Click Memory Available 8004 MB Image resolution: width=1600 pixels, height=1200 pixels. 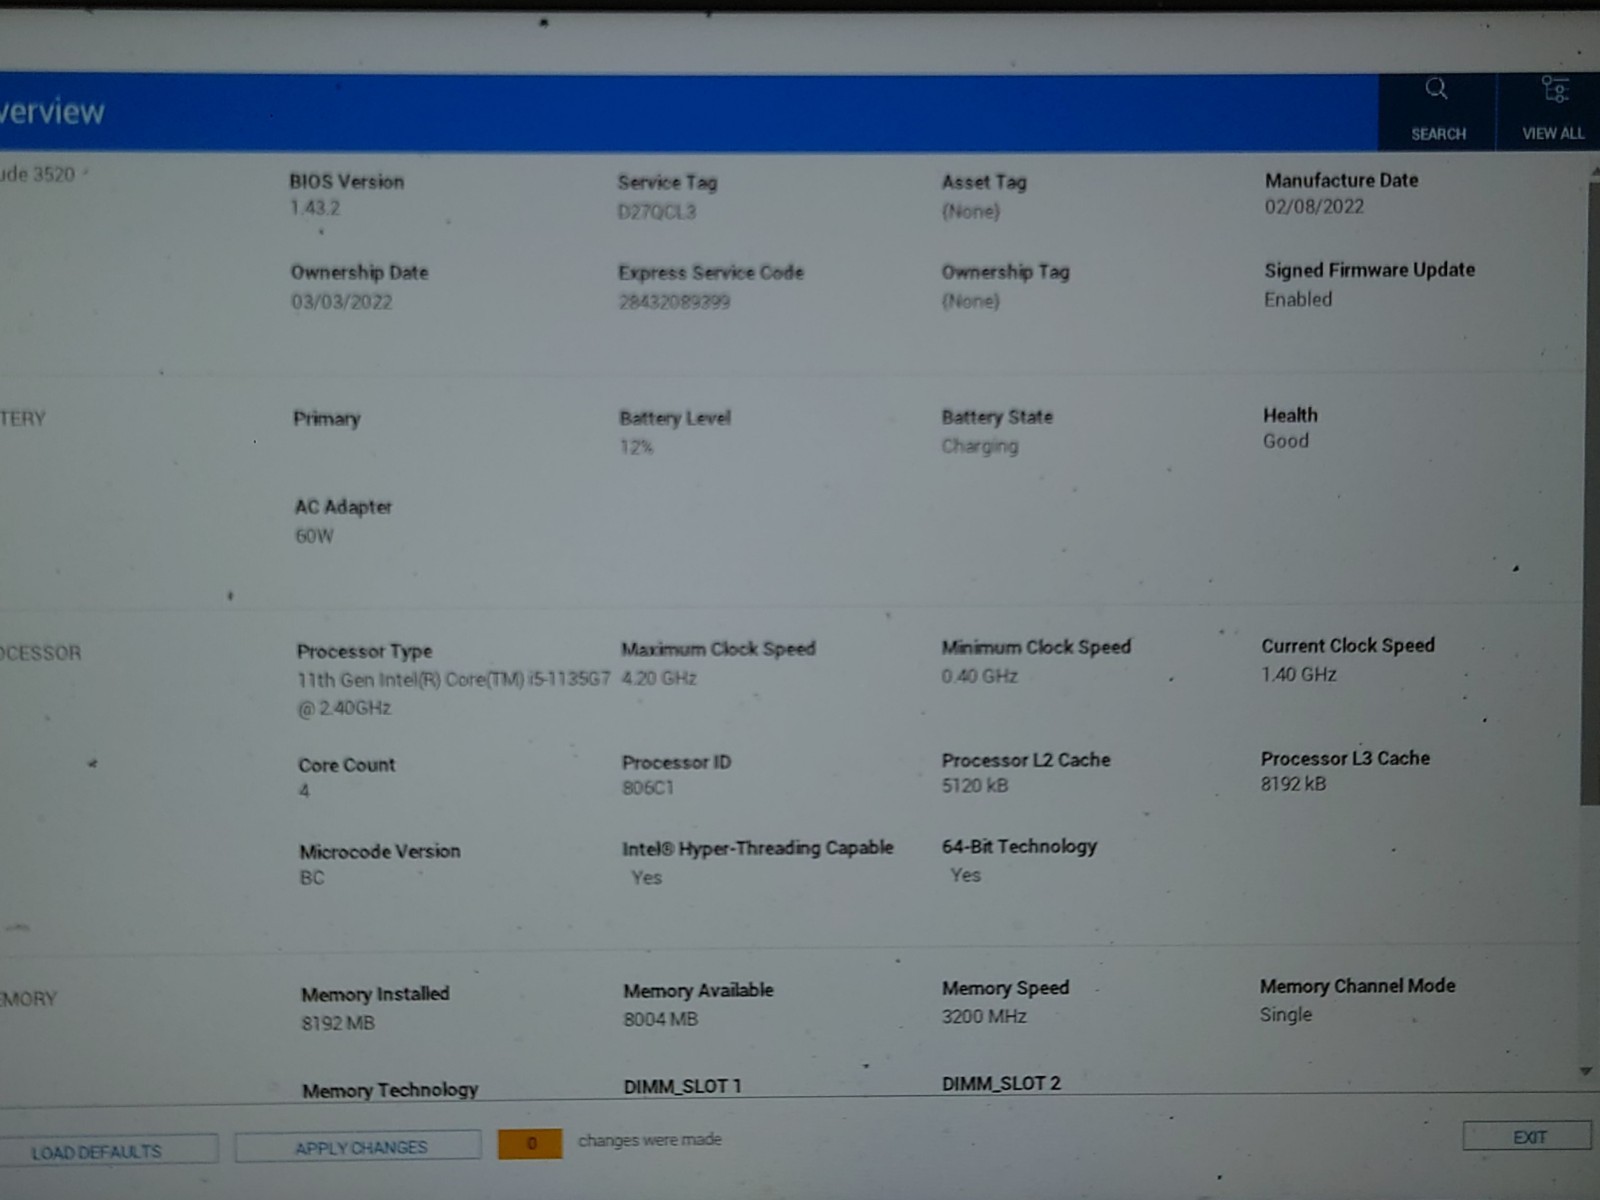tap(661, 1019)
